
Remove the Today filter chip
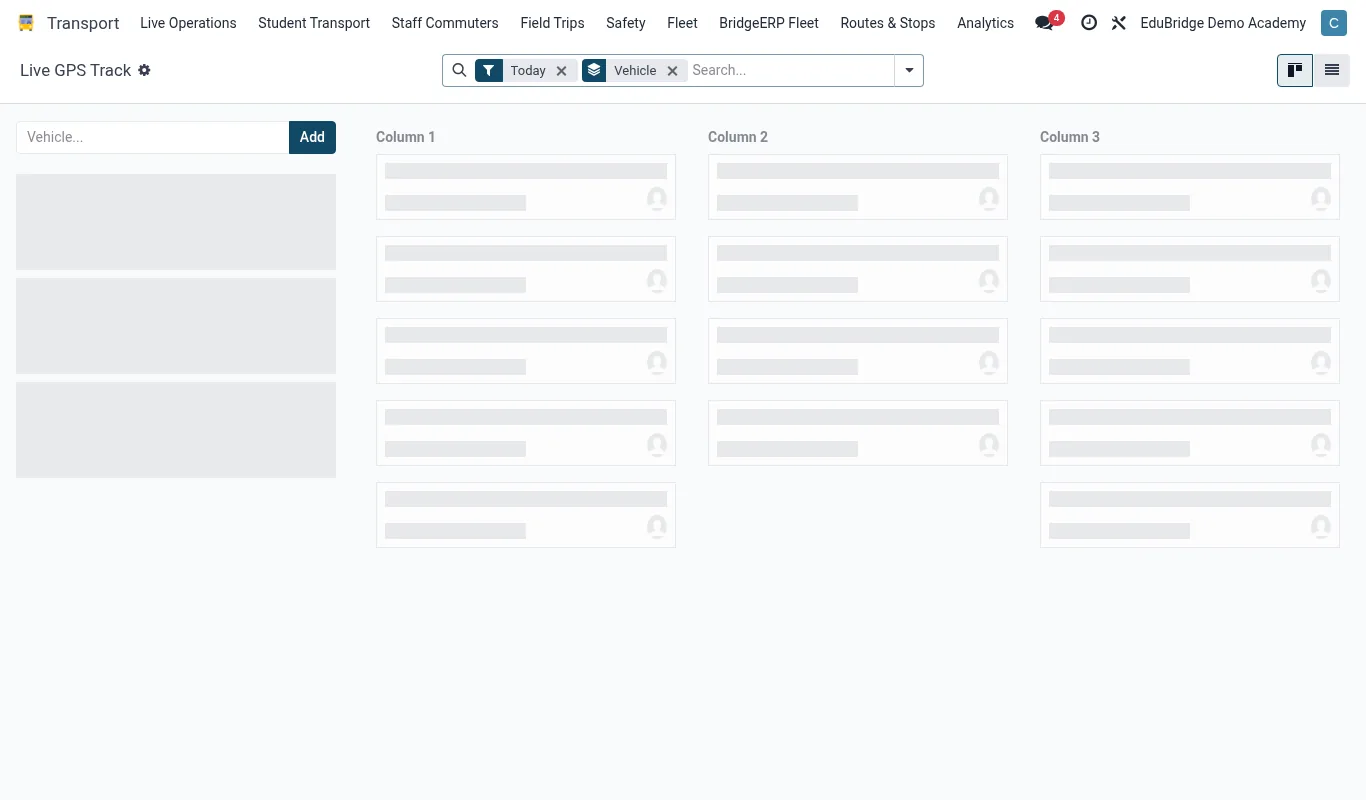tap(562, 71)
